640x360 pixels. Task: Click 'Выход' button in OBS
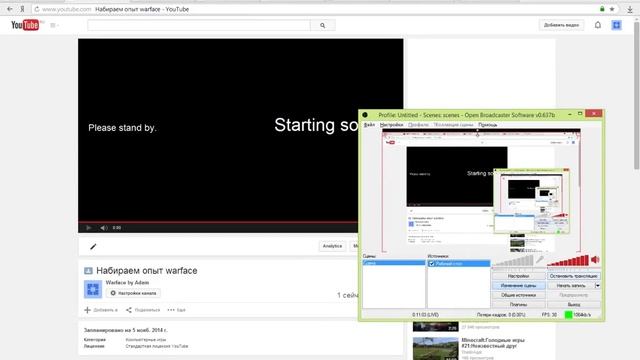point(573,304)
